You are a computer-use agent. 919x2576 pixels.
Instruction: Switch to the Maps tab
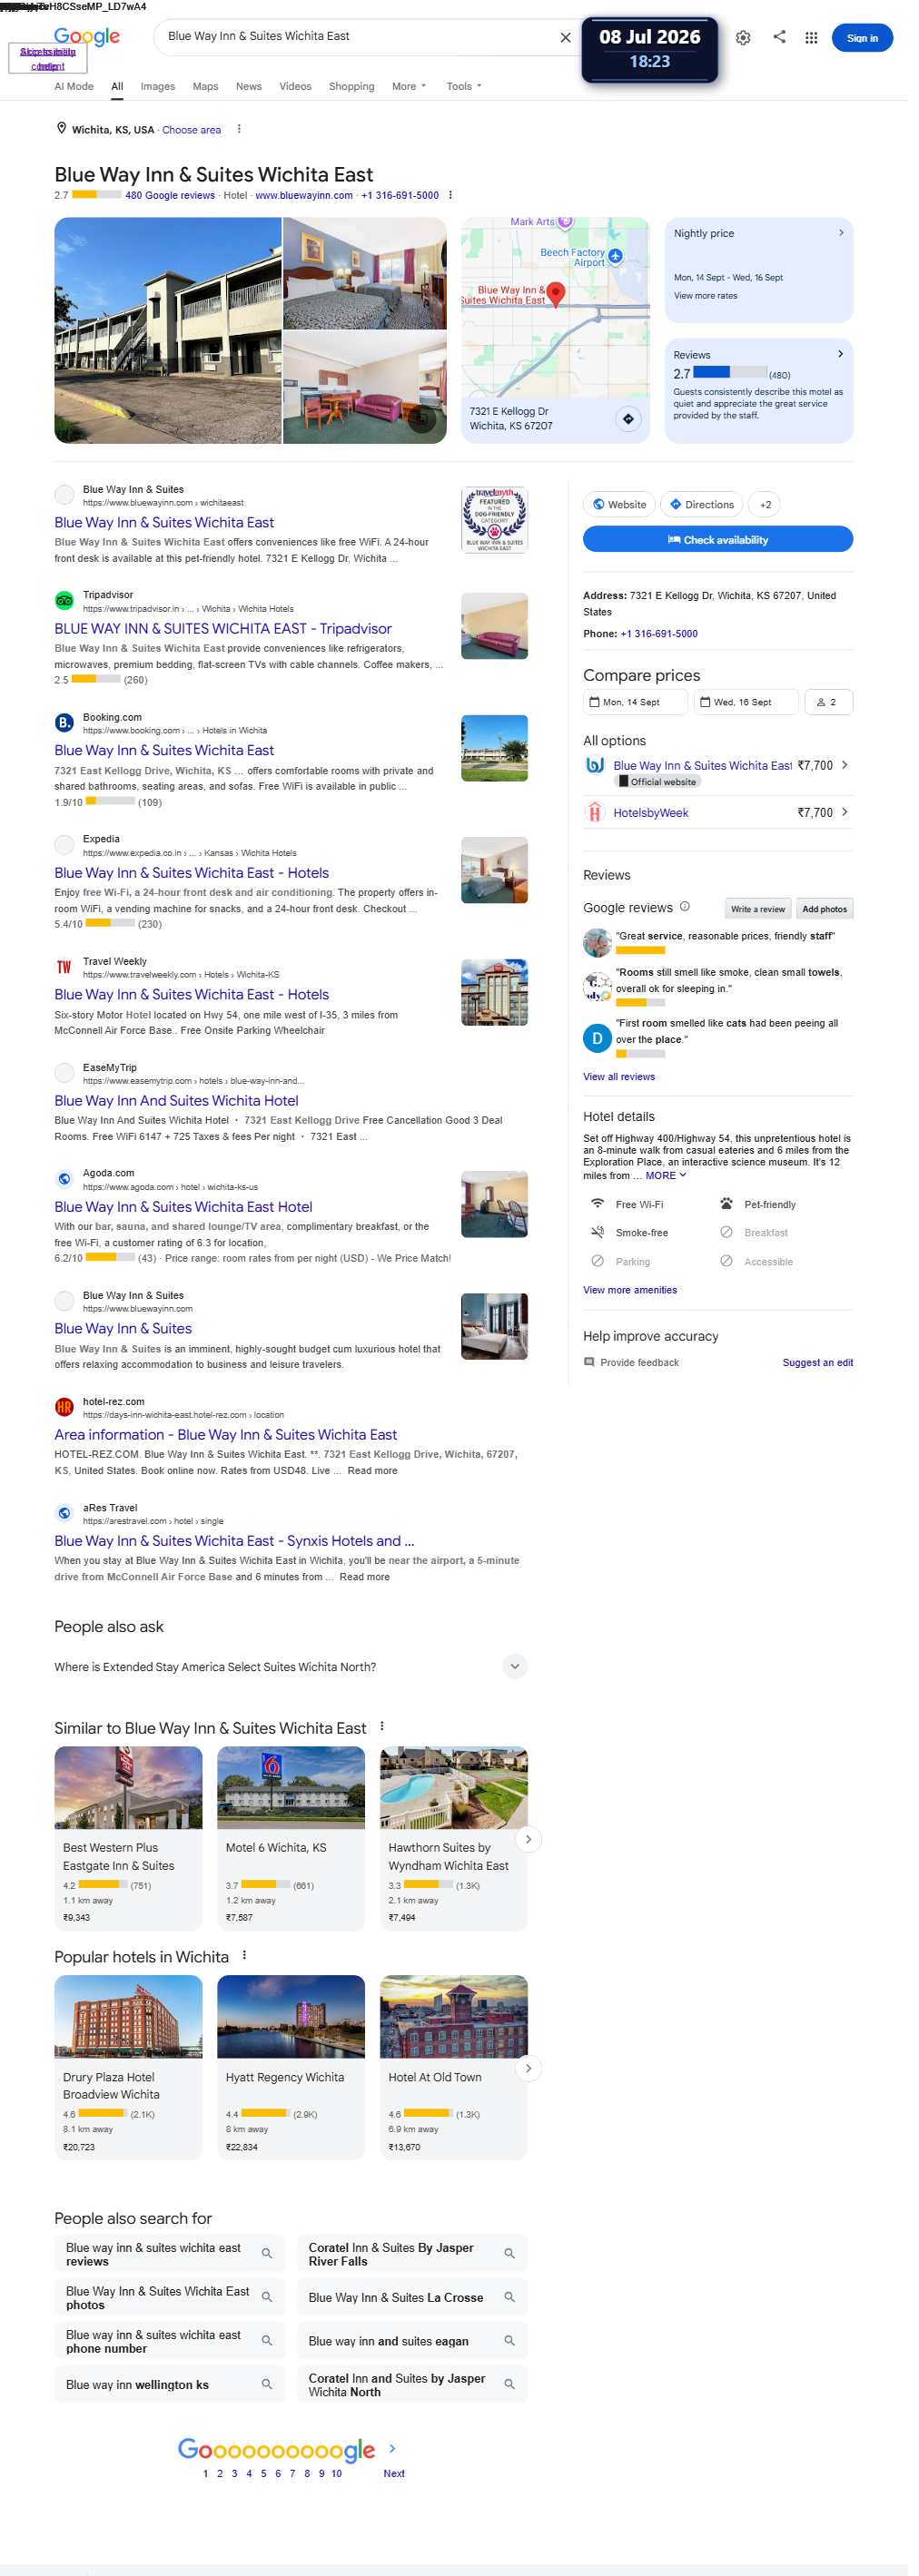[208, 87]
